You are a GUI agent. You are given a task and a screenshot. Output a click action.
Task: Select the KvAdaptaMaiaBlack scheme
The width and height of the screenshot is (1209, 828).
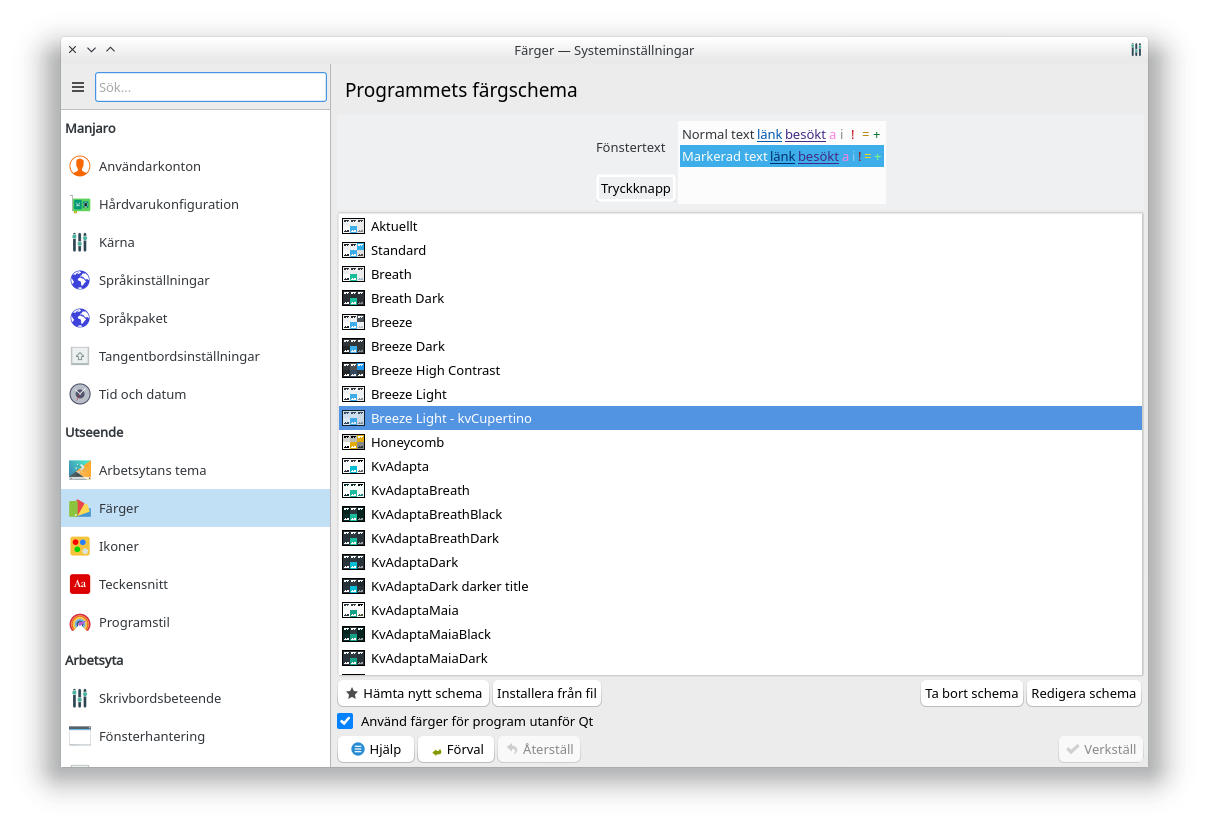(x=740, y=634)
